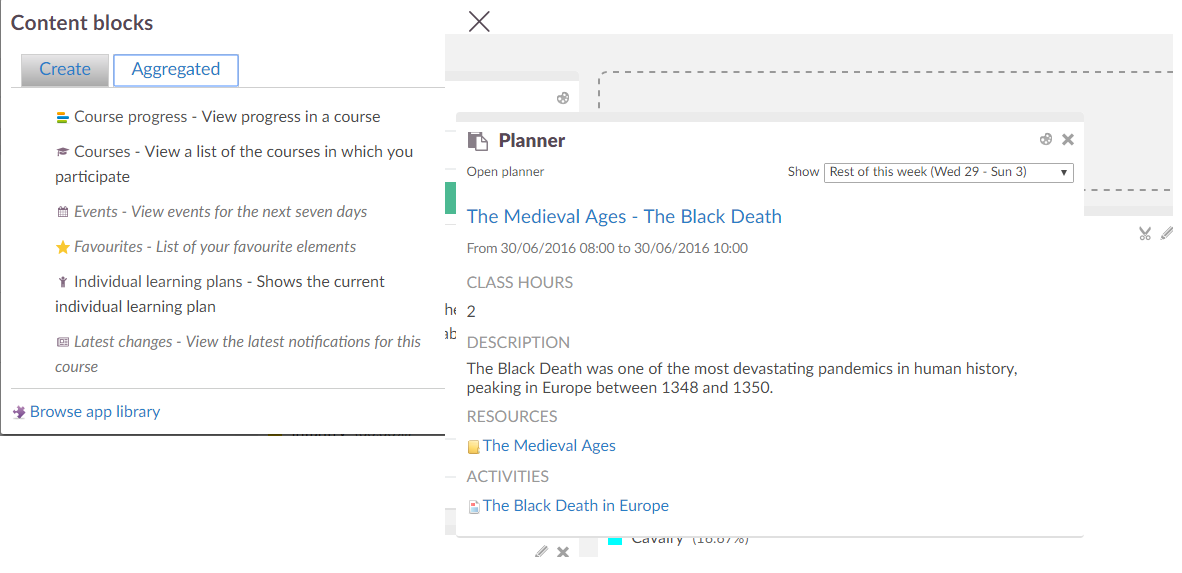The height and width of the screenshot is (573, 1182).
Task: Open the Show time range dropdown
Action: point(948,172)
